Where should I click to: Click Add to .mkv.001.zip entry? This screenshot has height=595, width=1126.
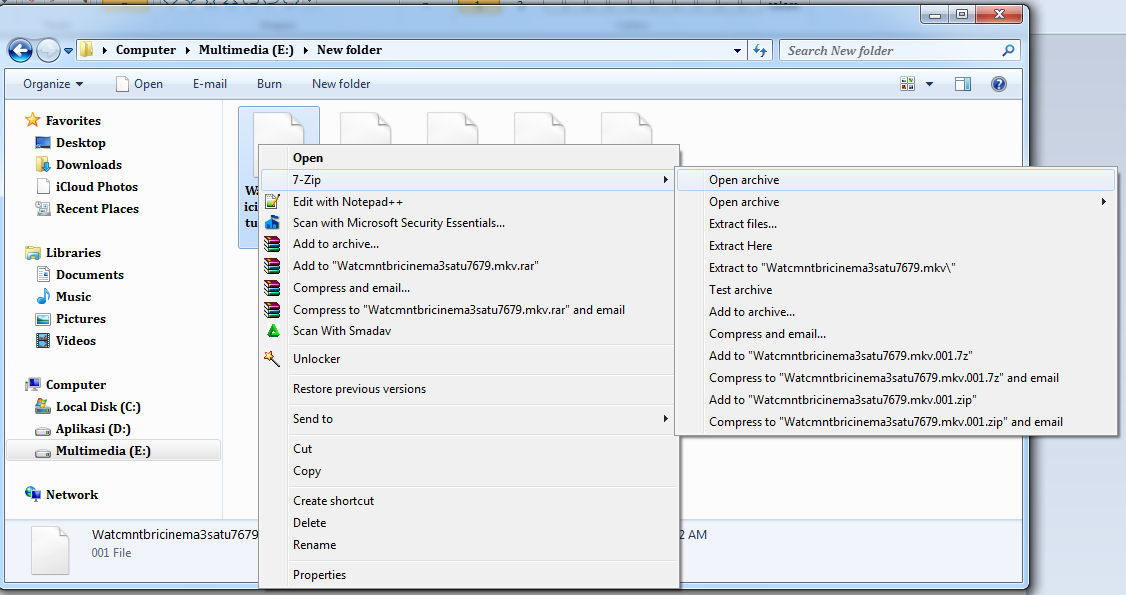point(896,400)
